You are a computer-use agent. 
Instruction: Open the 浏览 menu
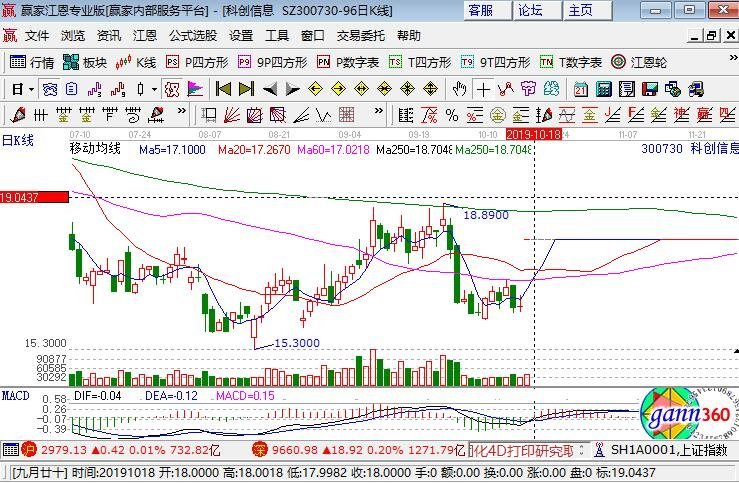pos(73,36)
